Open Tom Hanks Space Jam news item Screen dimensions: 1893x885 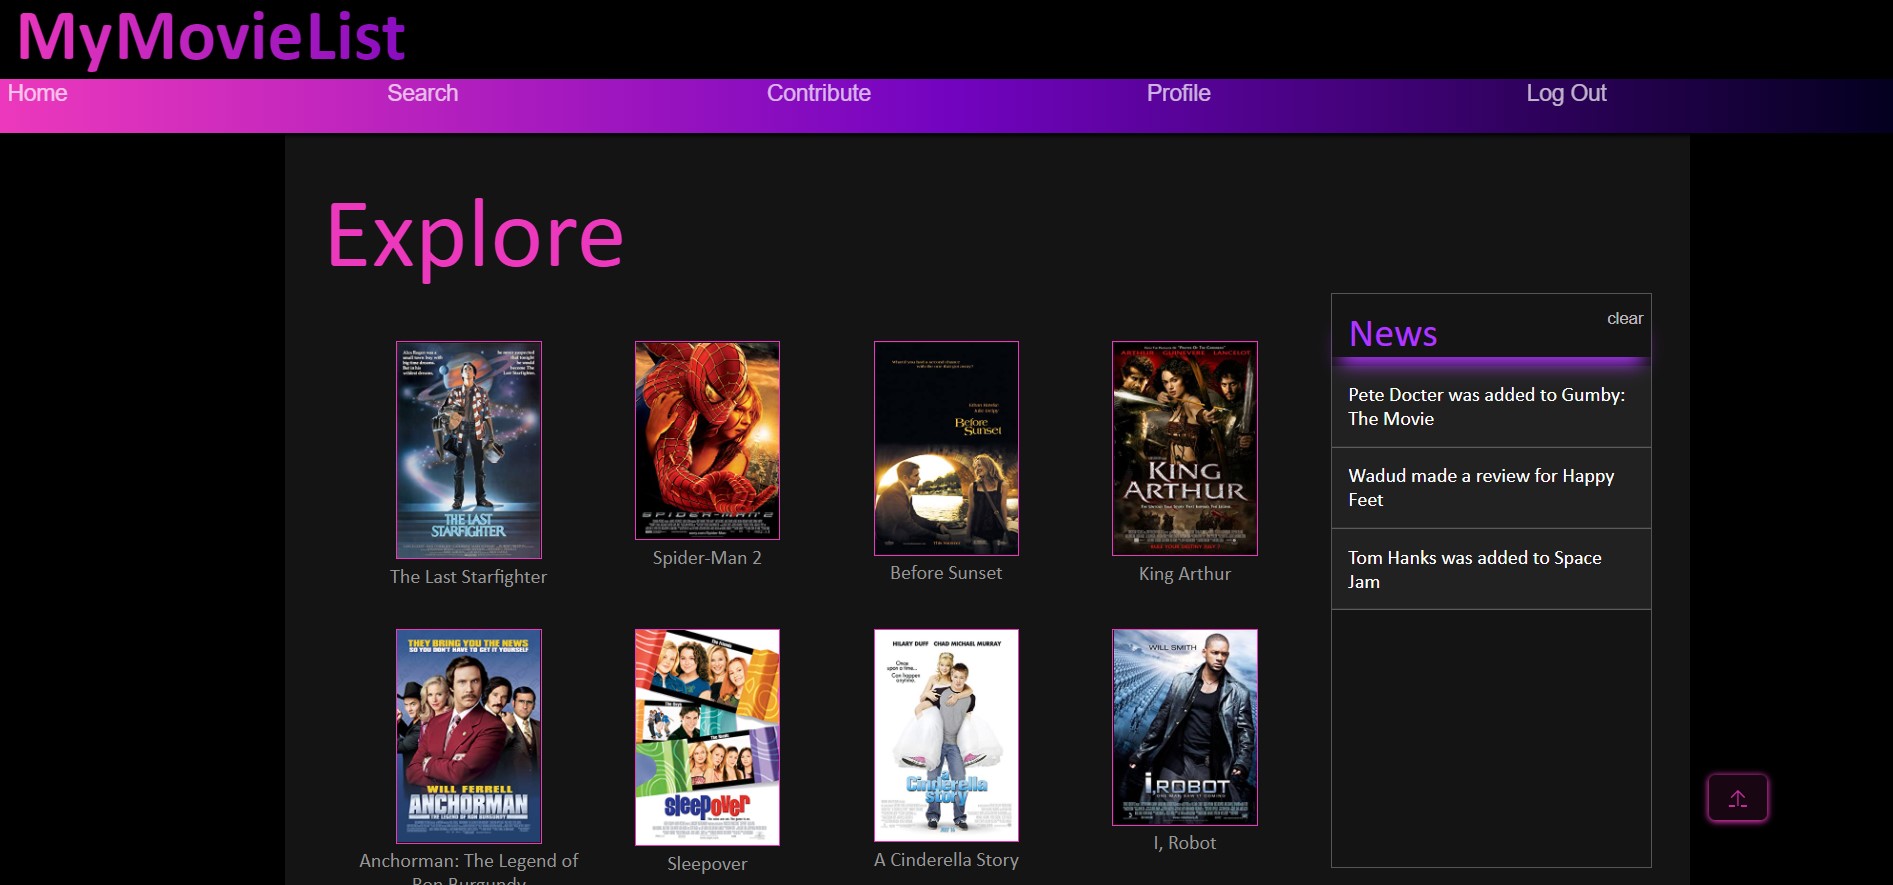[1491, 569]
